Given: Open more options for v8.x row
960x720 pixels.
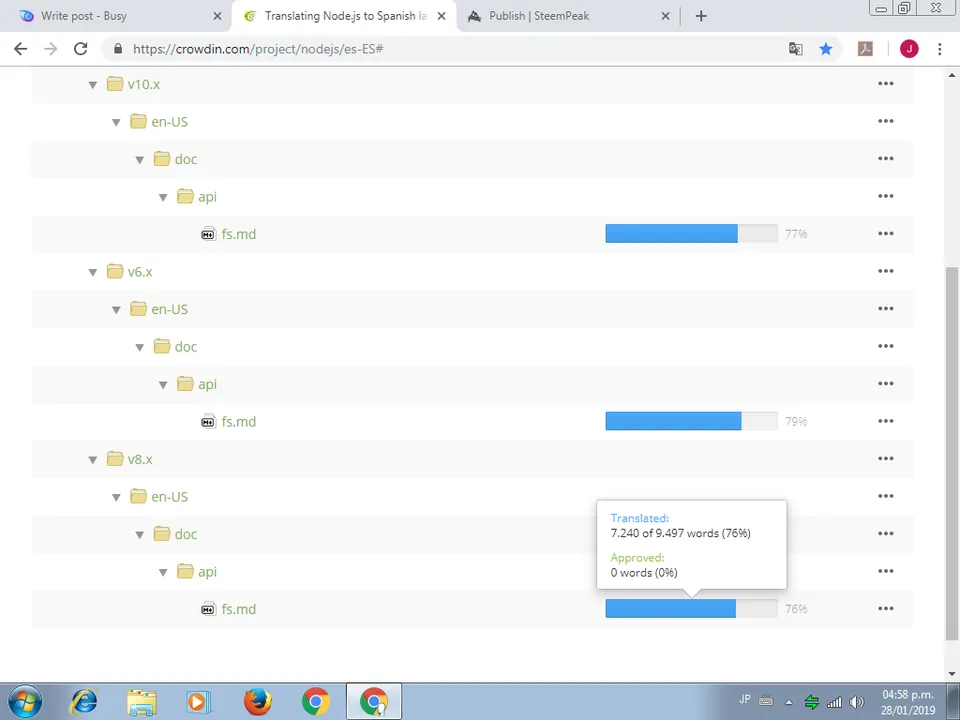Looking at the screenshot, I should [x=886, y=458].
